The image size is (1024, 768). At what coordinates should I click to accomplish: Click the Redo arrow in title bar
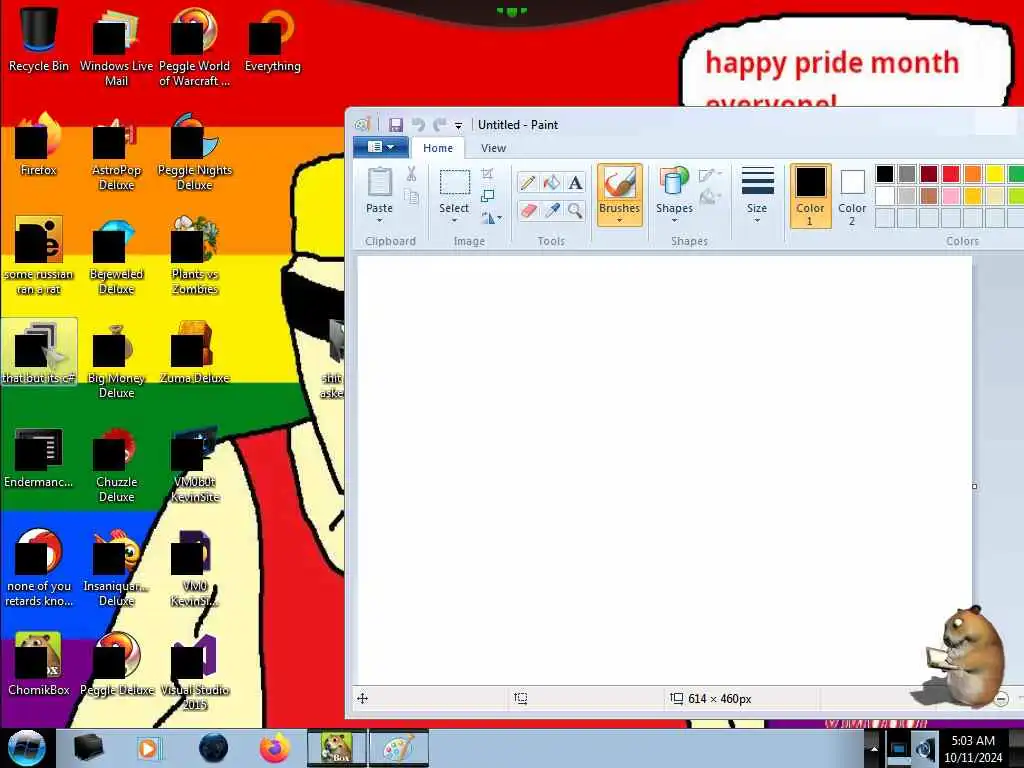click(440, 125)
